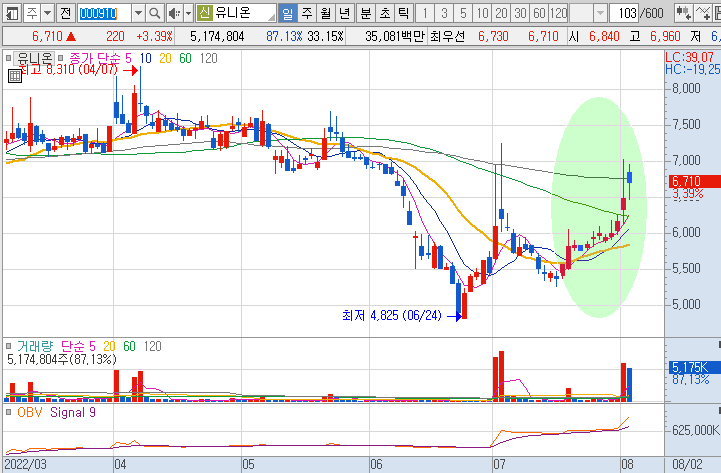Click the 유니온 chart legend label
721x473 pixels.
(x=34, y=58)
